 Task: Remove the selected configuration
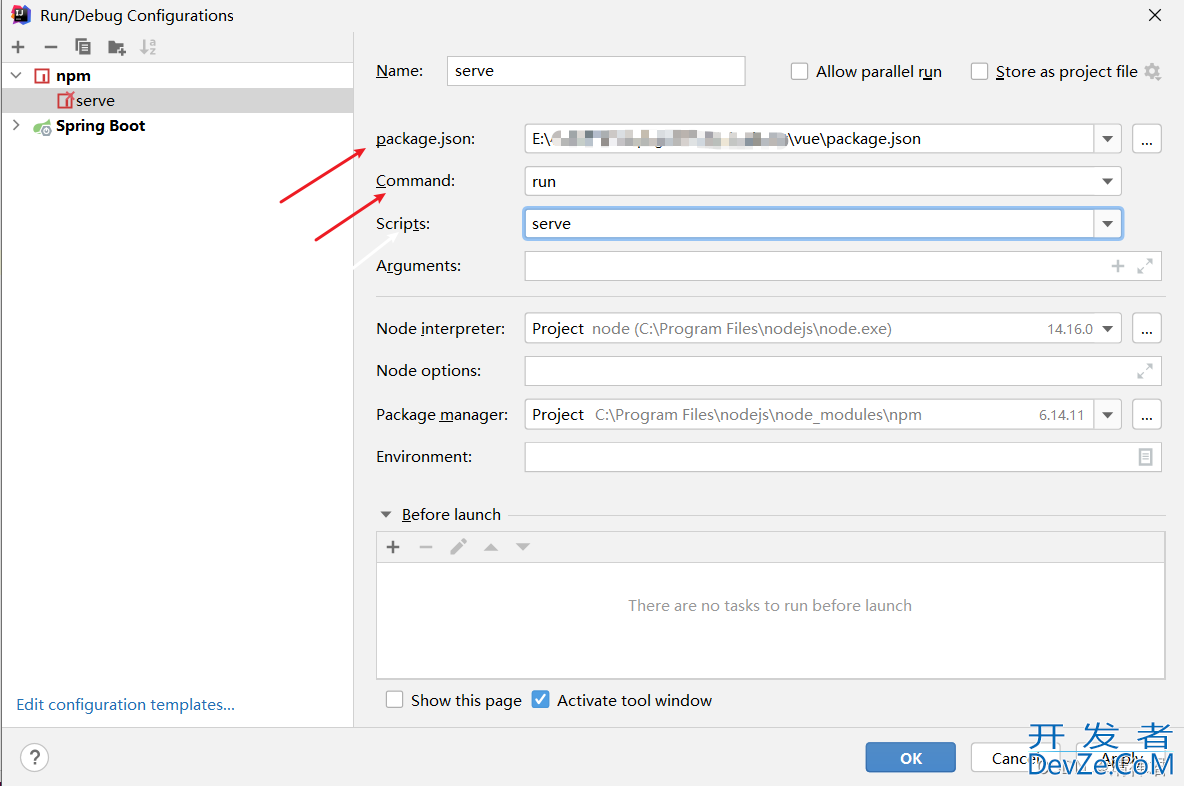(x=51, y=47)
